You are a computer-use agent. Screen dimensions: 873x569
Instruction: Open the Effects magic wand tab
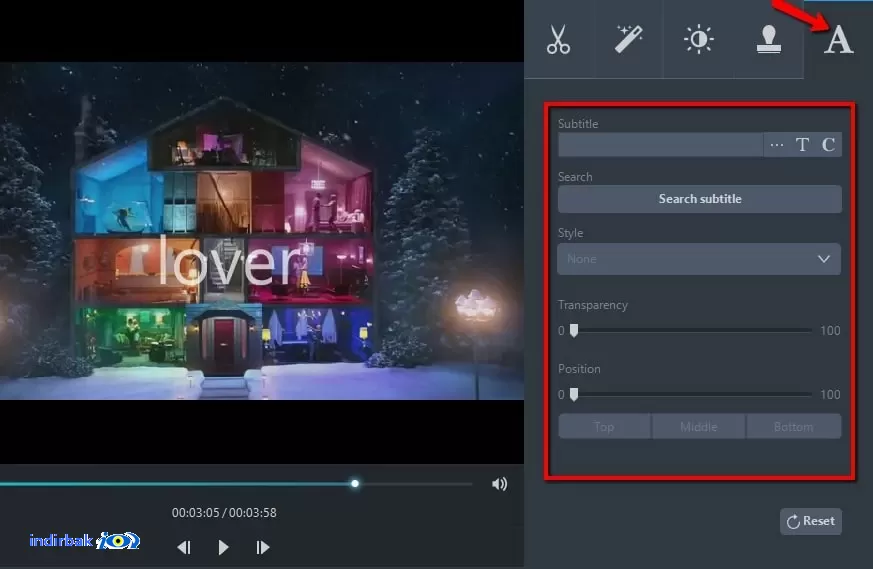pos(629,39)
